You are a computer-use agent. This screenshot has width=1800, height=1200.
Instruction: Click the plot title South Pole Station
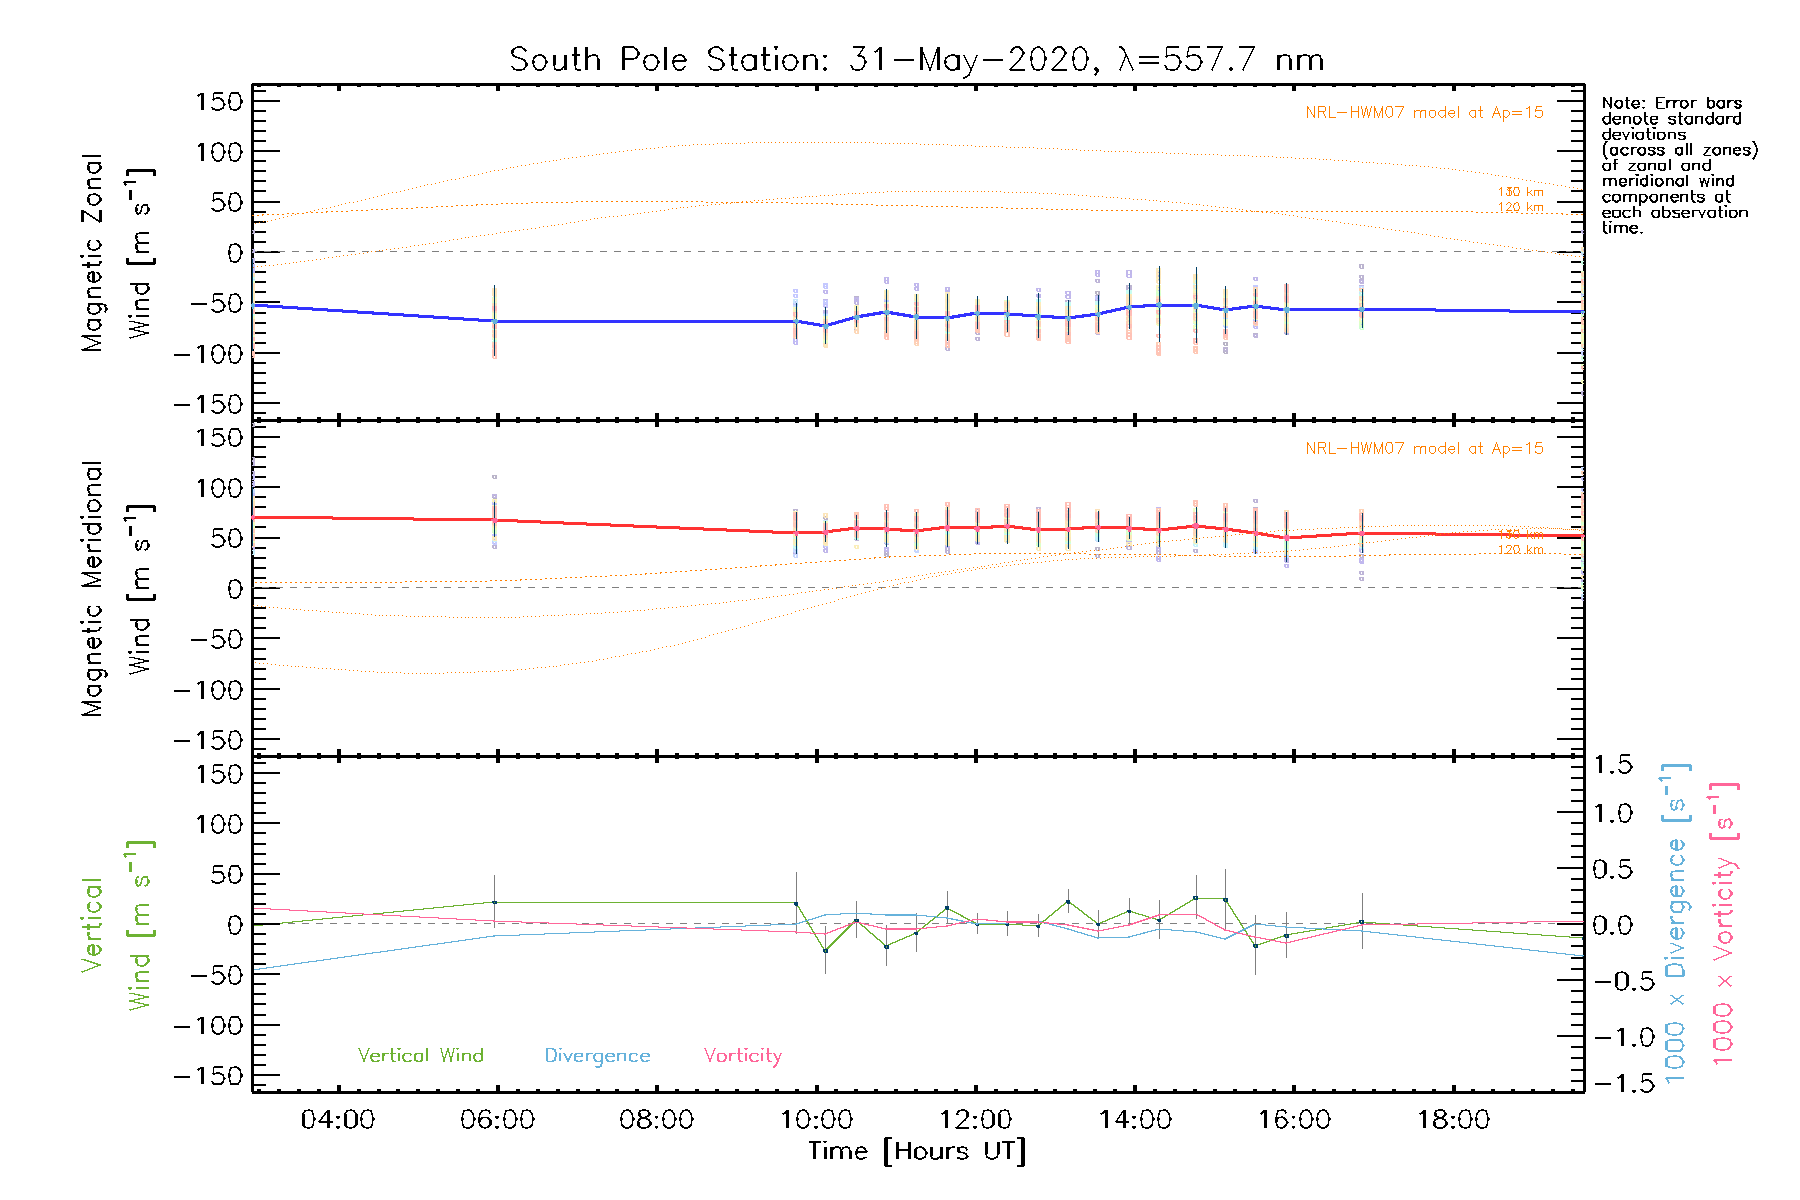click(x=916, y=60)
